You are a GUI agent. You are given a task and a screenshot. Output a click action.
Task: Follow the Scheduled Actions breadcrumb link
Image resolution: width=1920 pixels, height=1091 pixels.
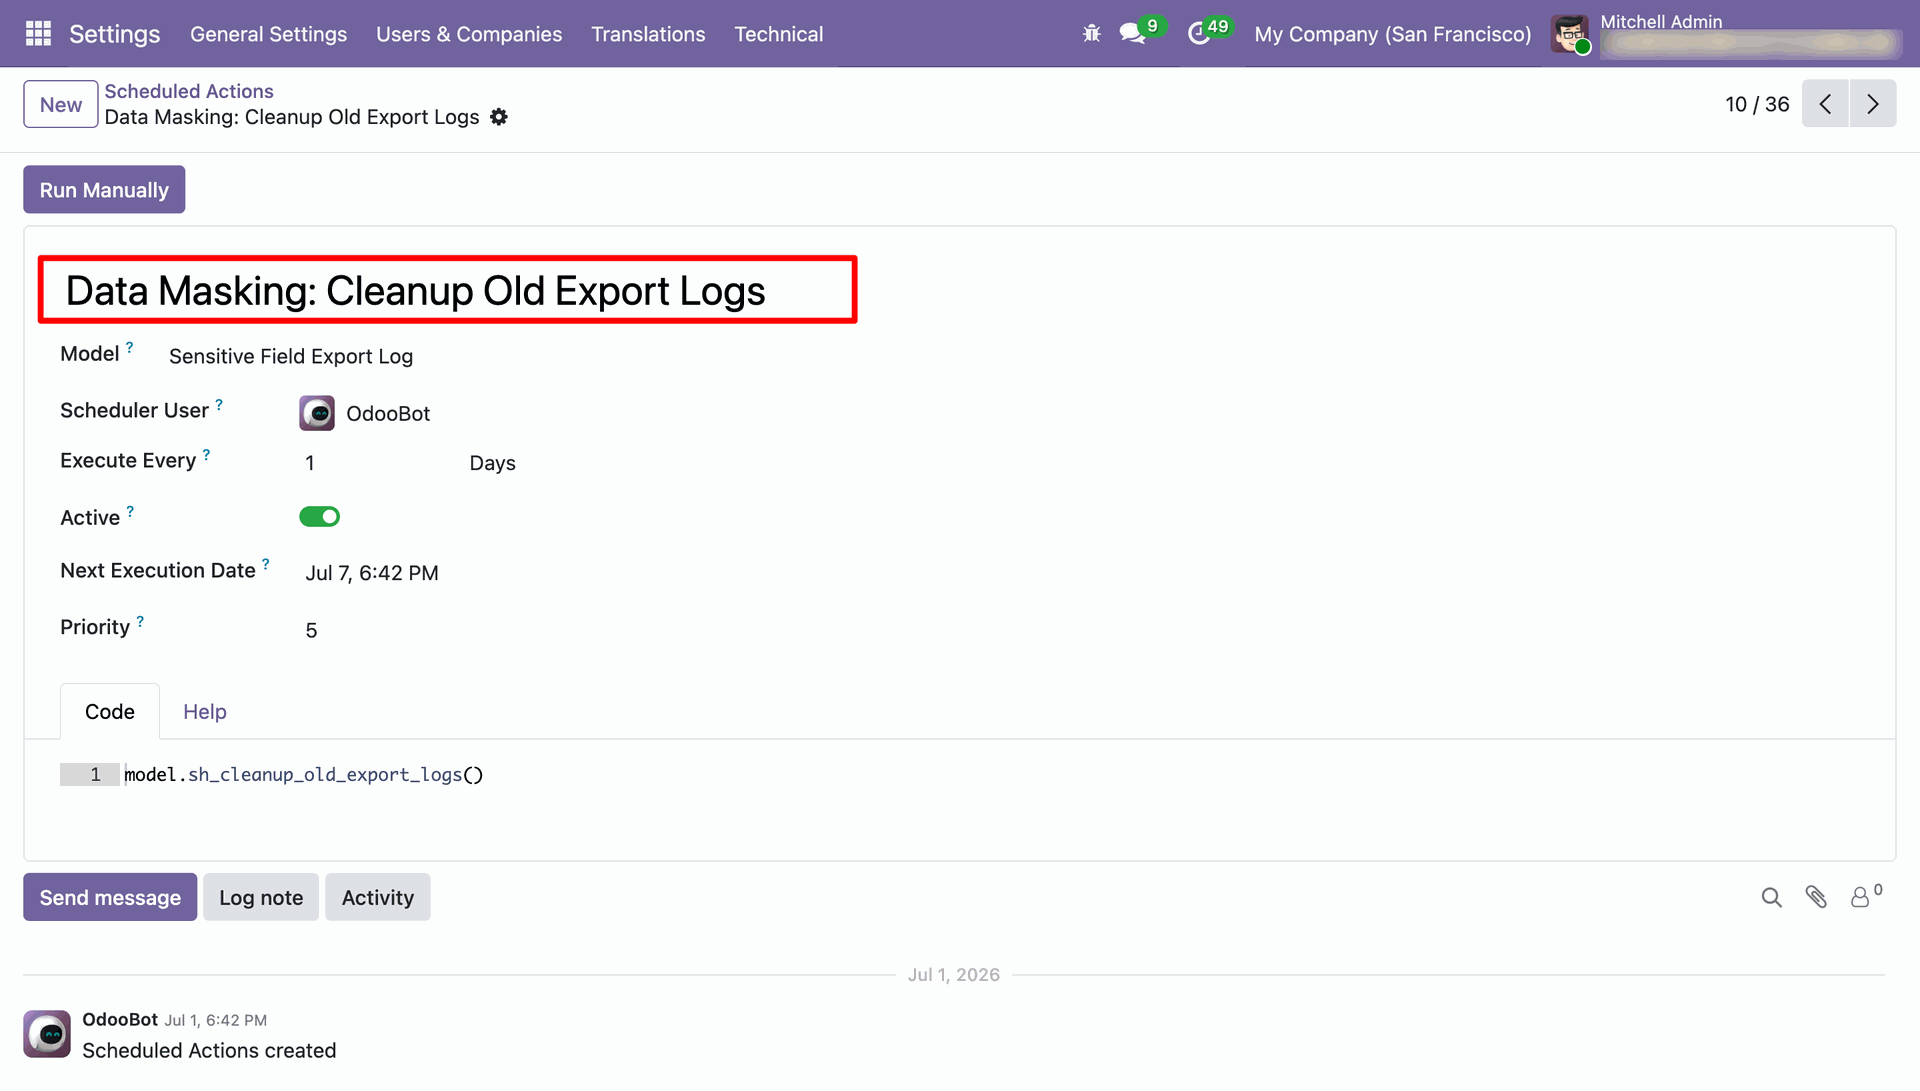tap(189, 91)
